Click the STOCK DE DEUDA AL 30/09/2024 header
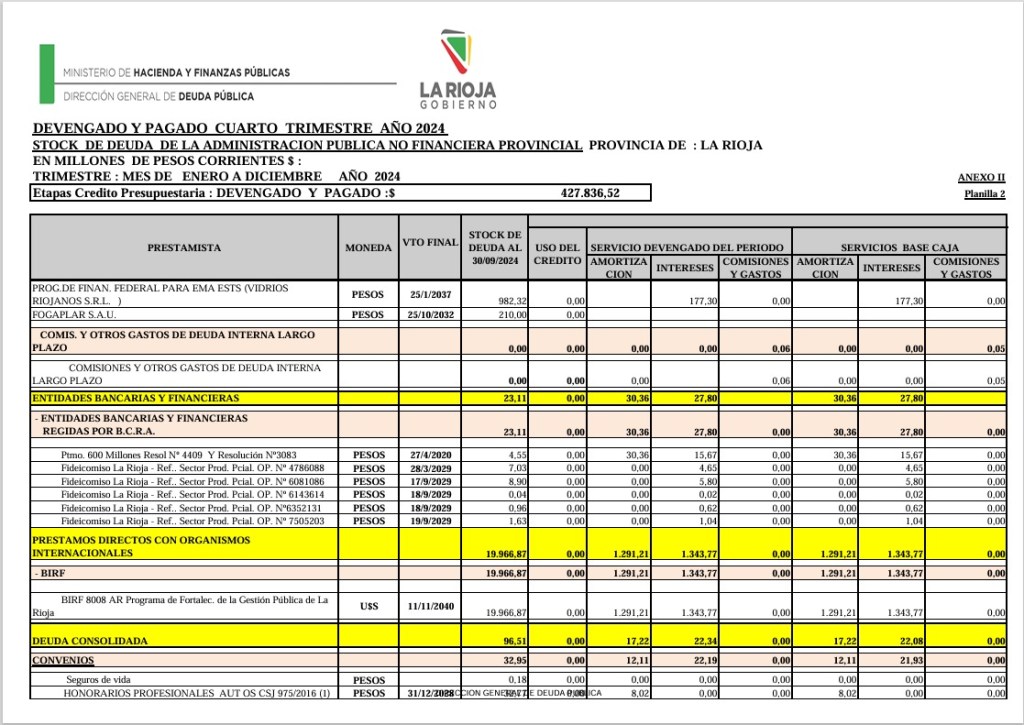 495,248
